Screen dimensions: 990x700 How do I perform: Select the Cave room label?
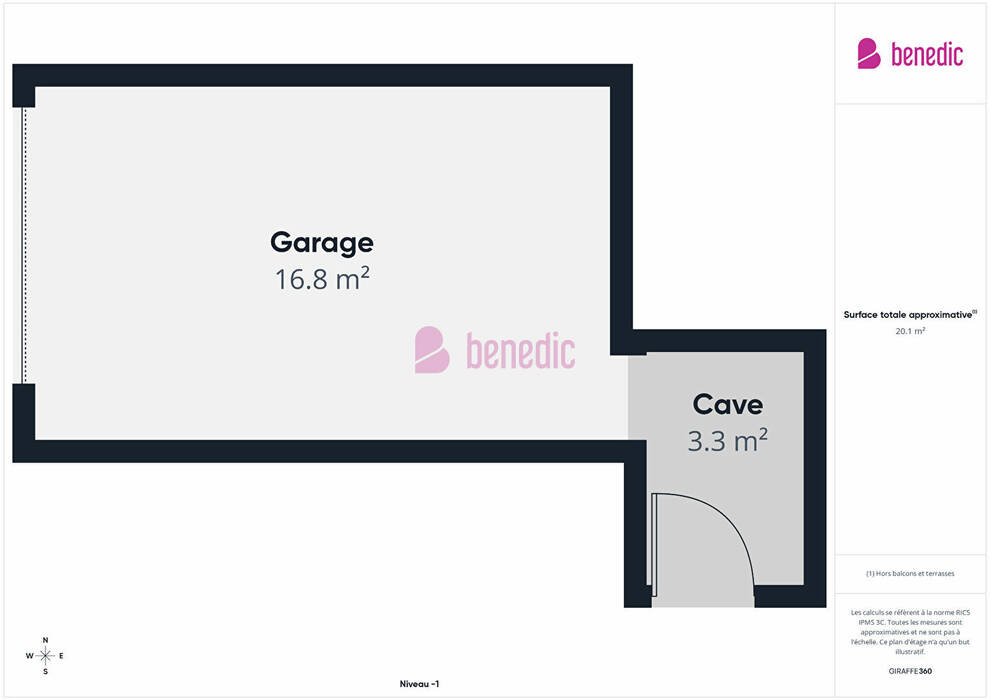727,405
